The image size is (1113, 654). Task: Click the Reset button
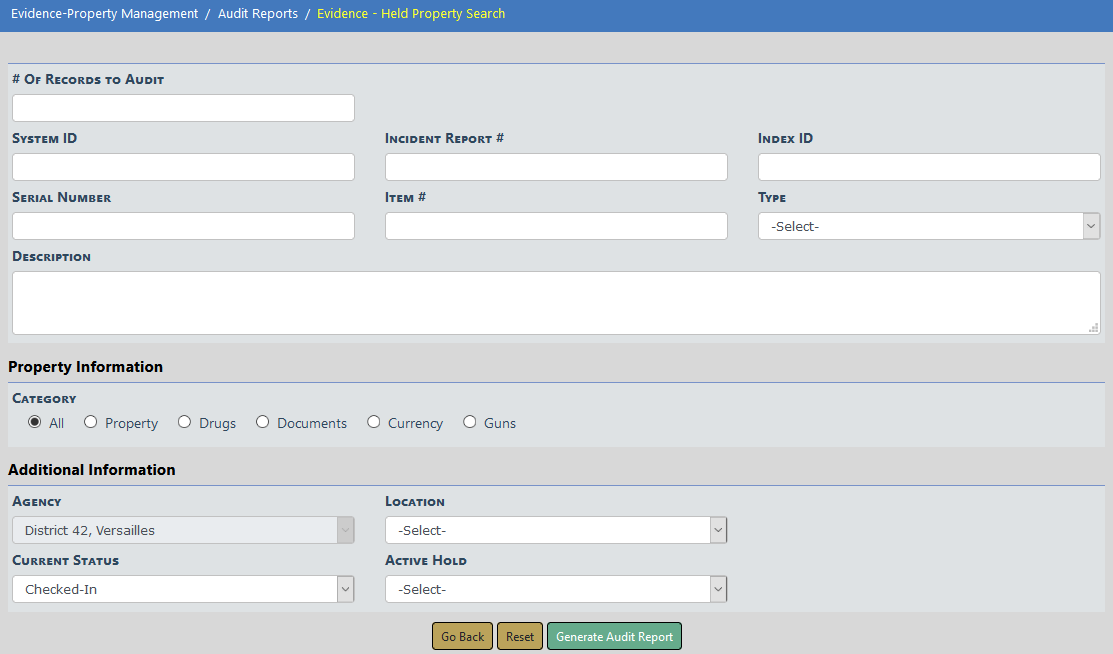point(519,637)
